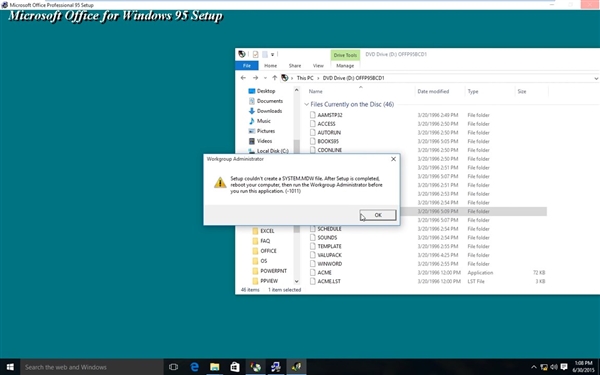
Task: Open File Explorer from the taskbar
Action: click(215, 367)
